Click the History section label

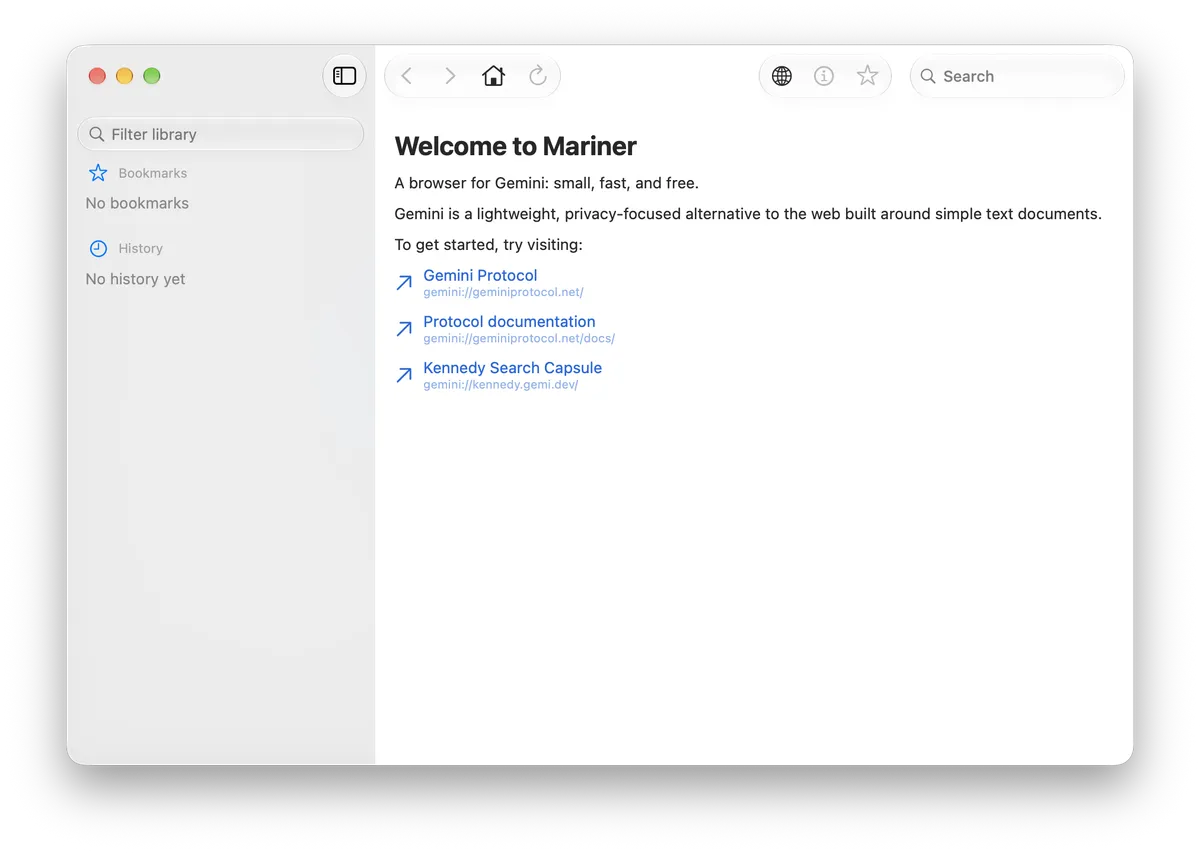pyautogui.click(x=140, y=249)
